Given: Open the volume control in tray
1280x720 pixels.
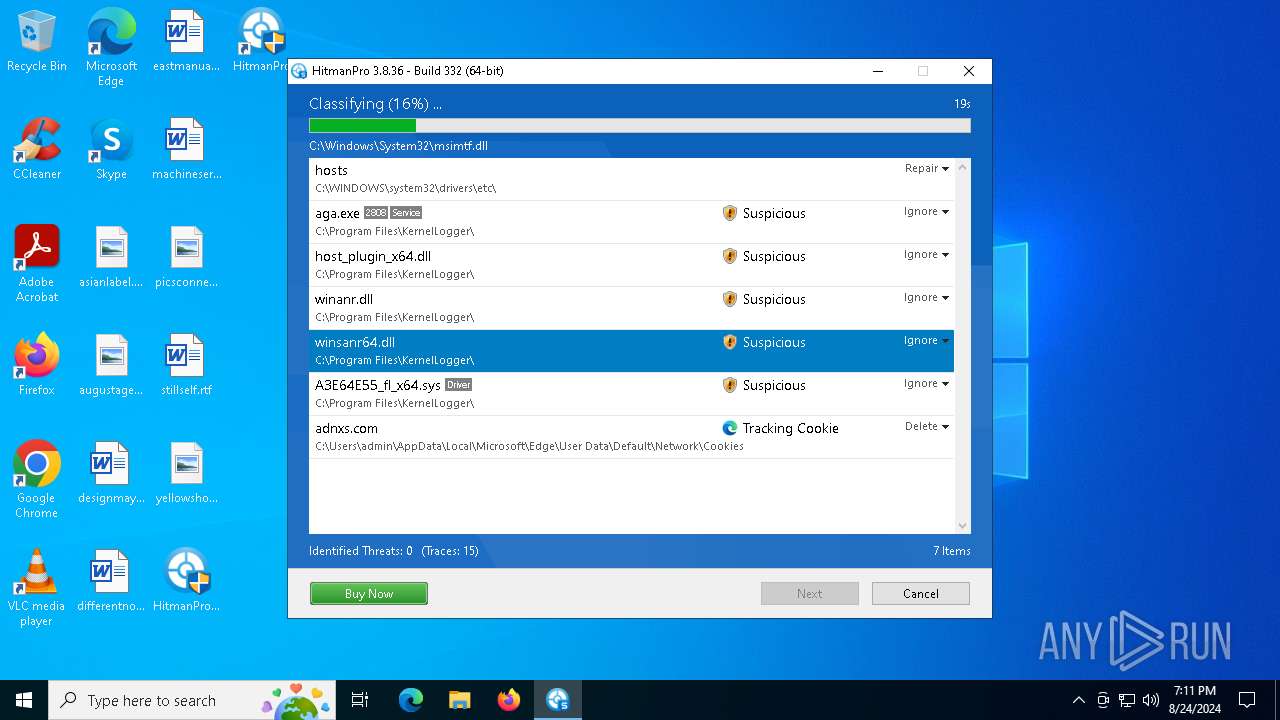Looking at the screenshot, I should click(x=1151, y=700).
